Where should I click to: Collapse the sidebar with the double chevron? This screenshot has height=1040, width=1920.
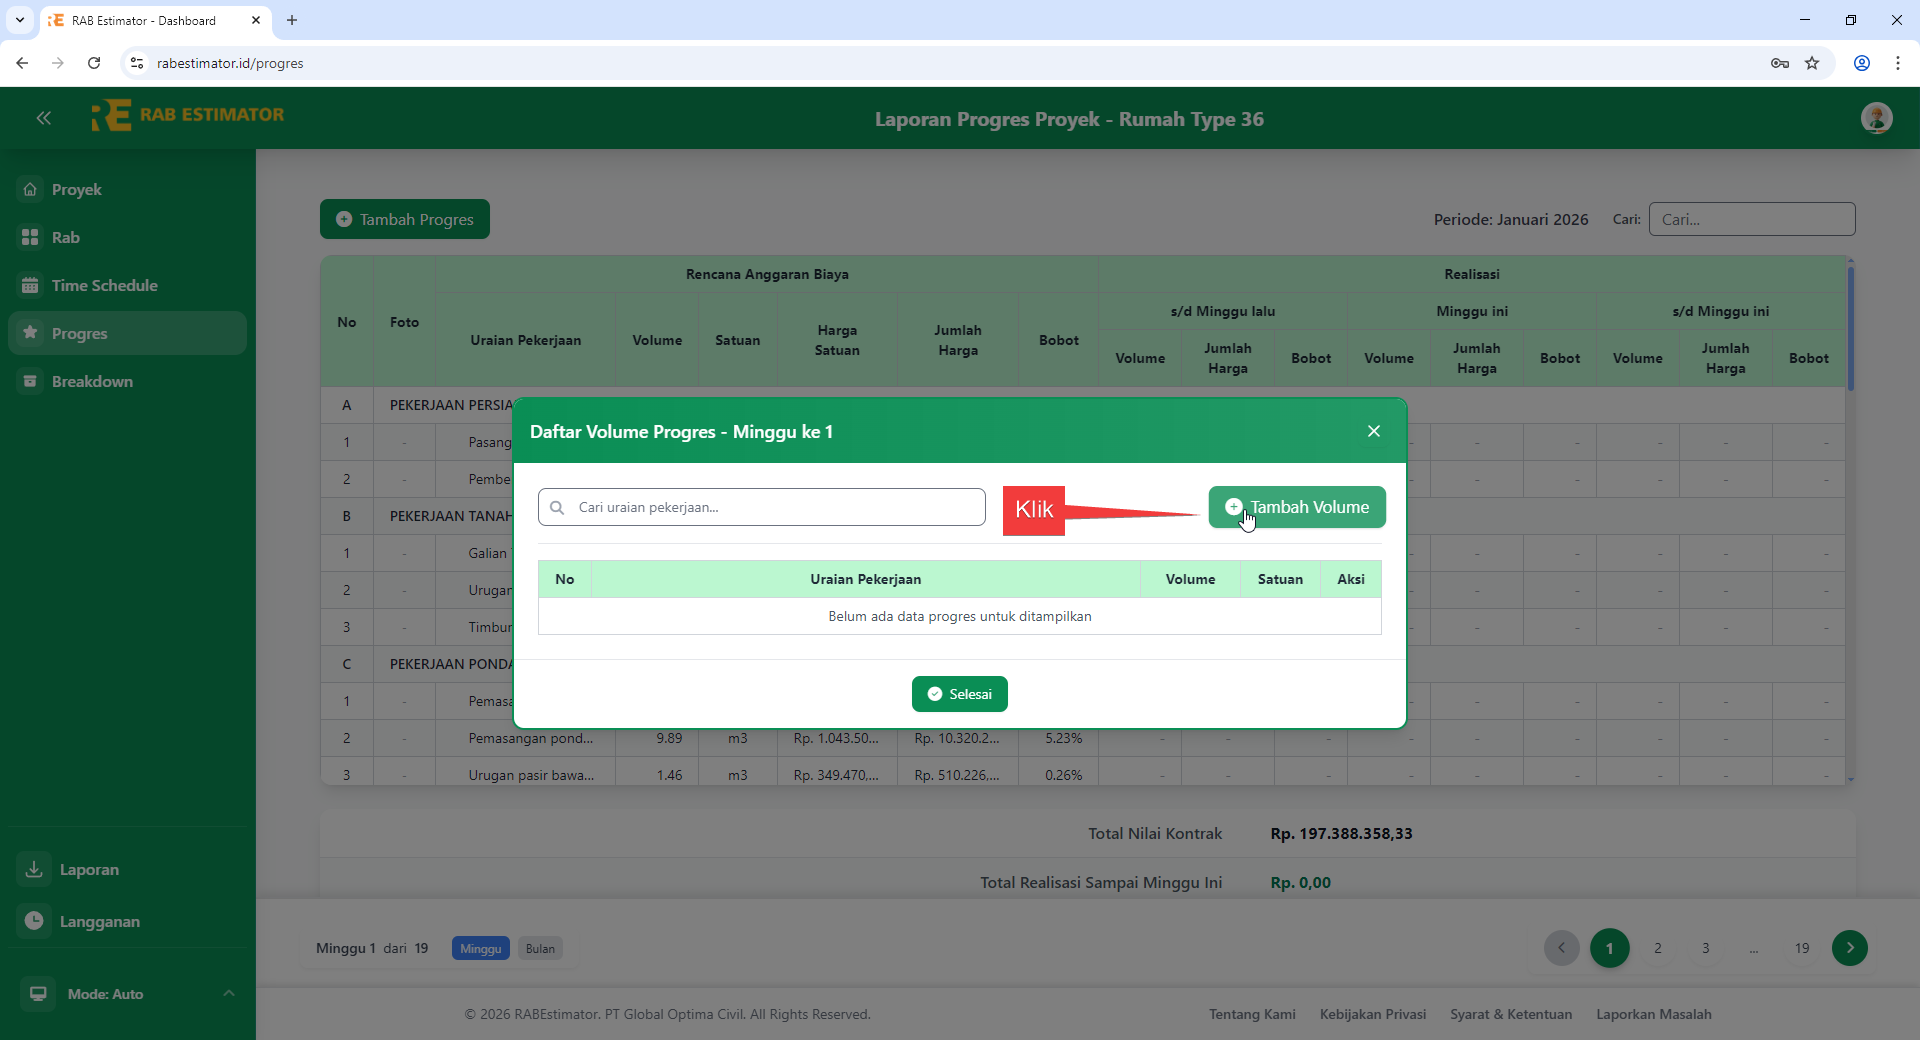43,118
